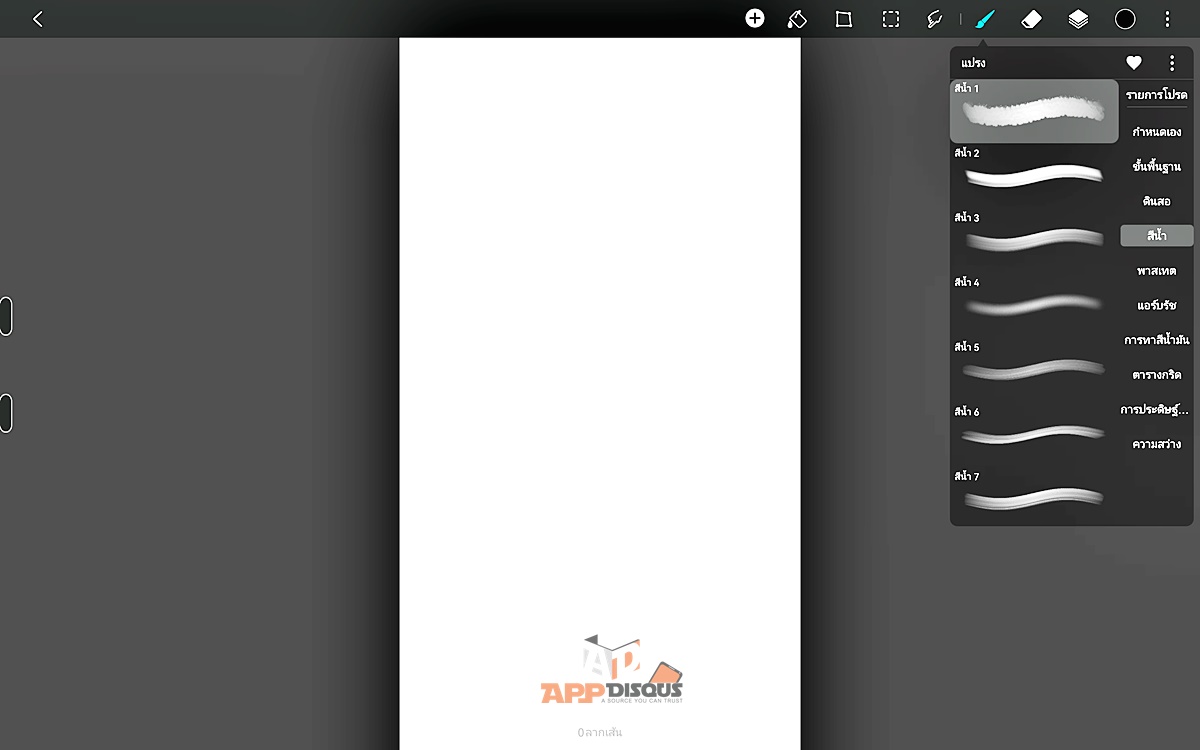The height and width of the screenshot is (750, 1200).
Task: Tap the back arrow in top bar
Action: click(x=38, y=19)
